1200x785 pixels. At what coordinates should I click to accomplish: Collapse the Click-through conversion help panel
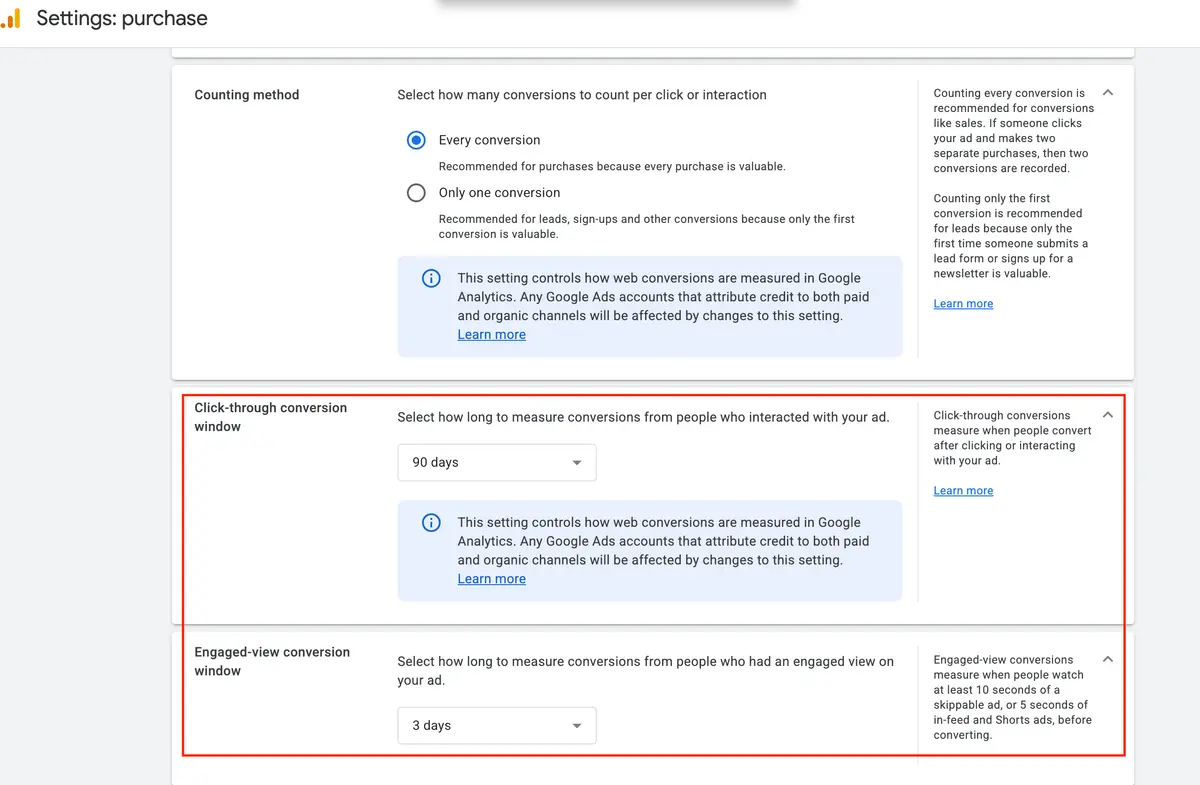pyautogui.click(x=1107, y=415)
